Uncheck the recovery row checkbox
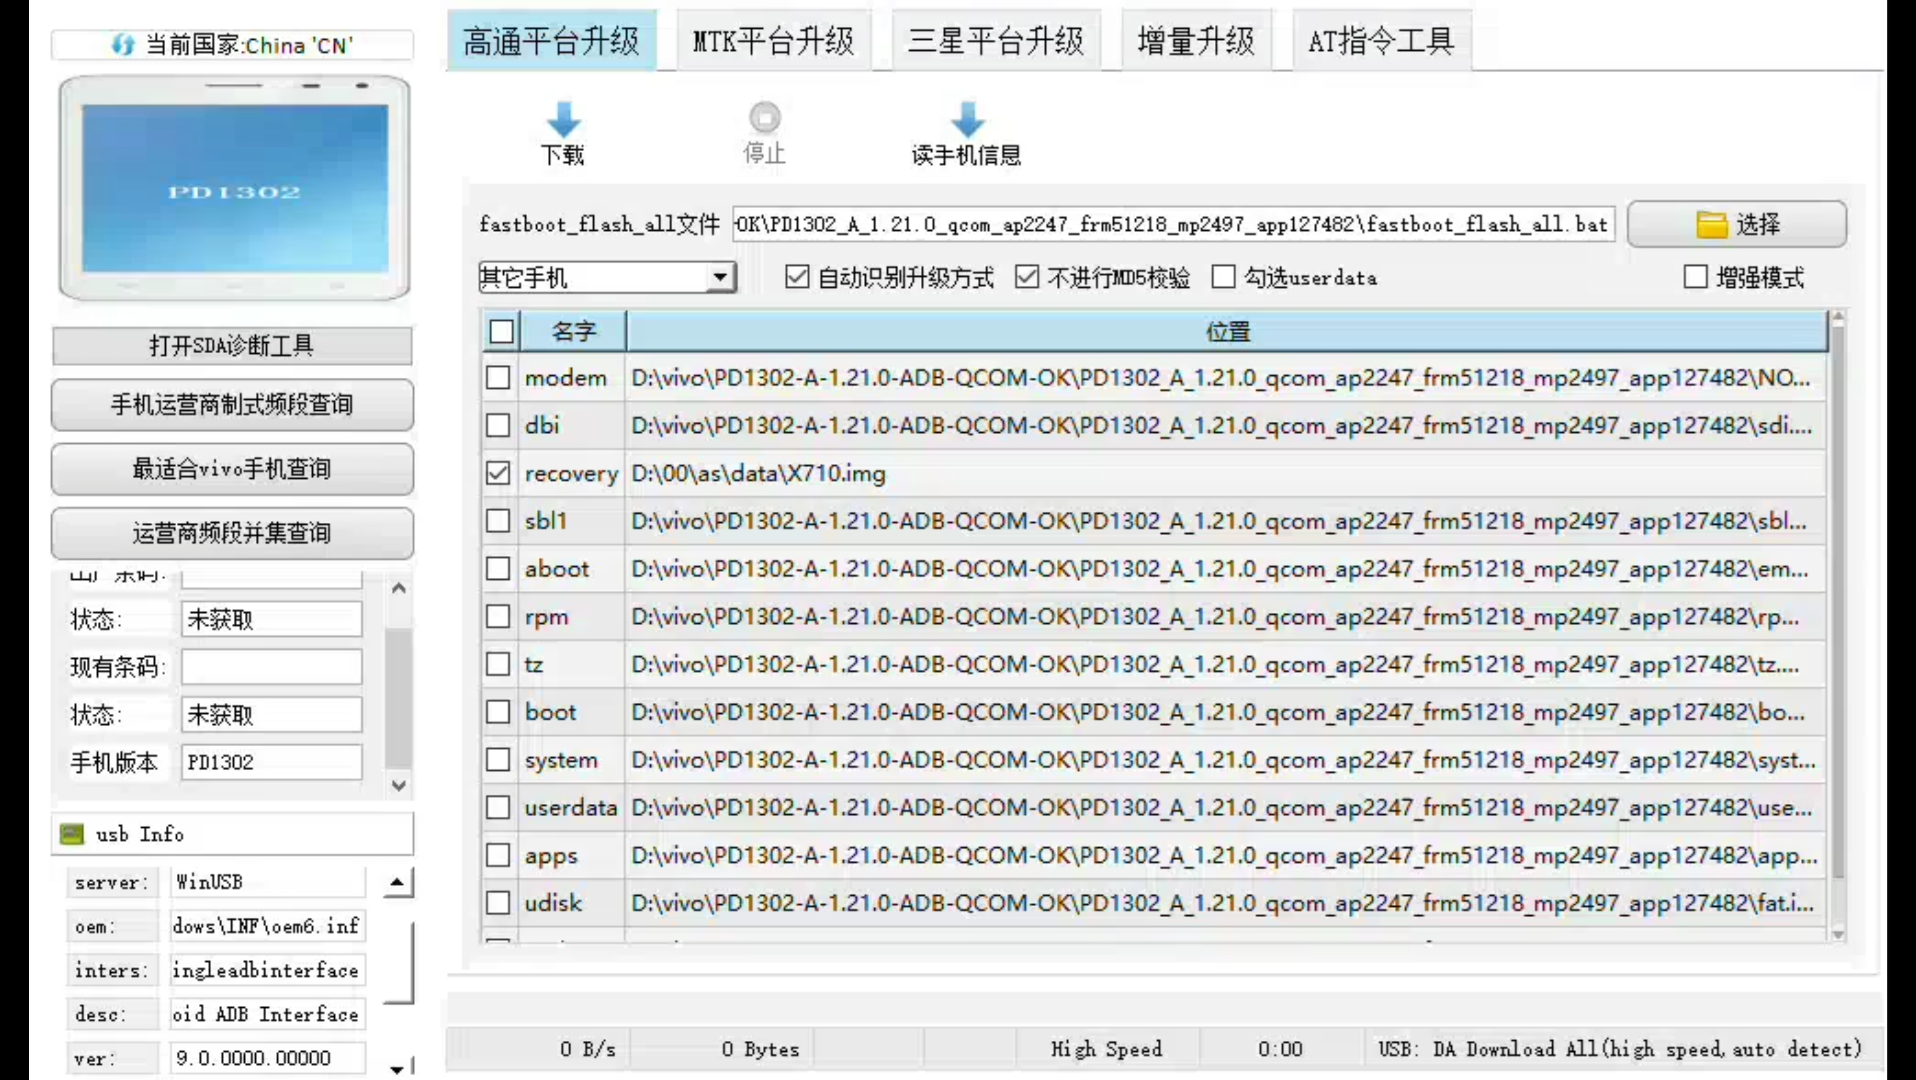1916x1080 pixels. (x=498, y=472)
